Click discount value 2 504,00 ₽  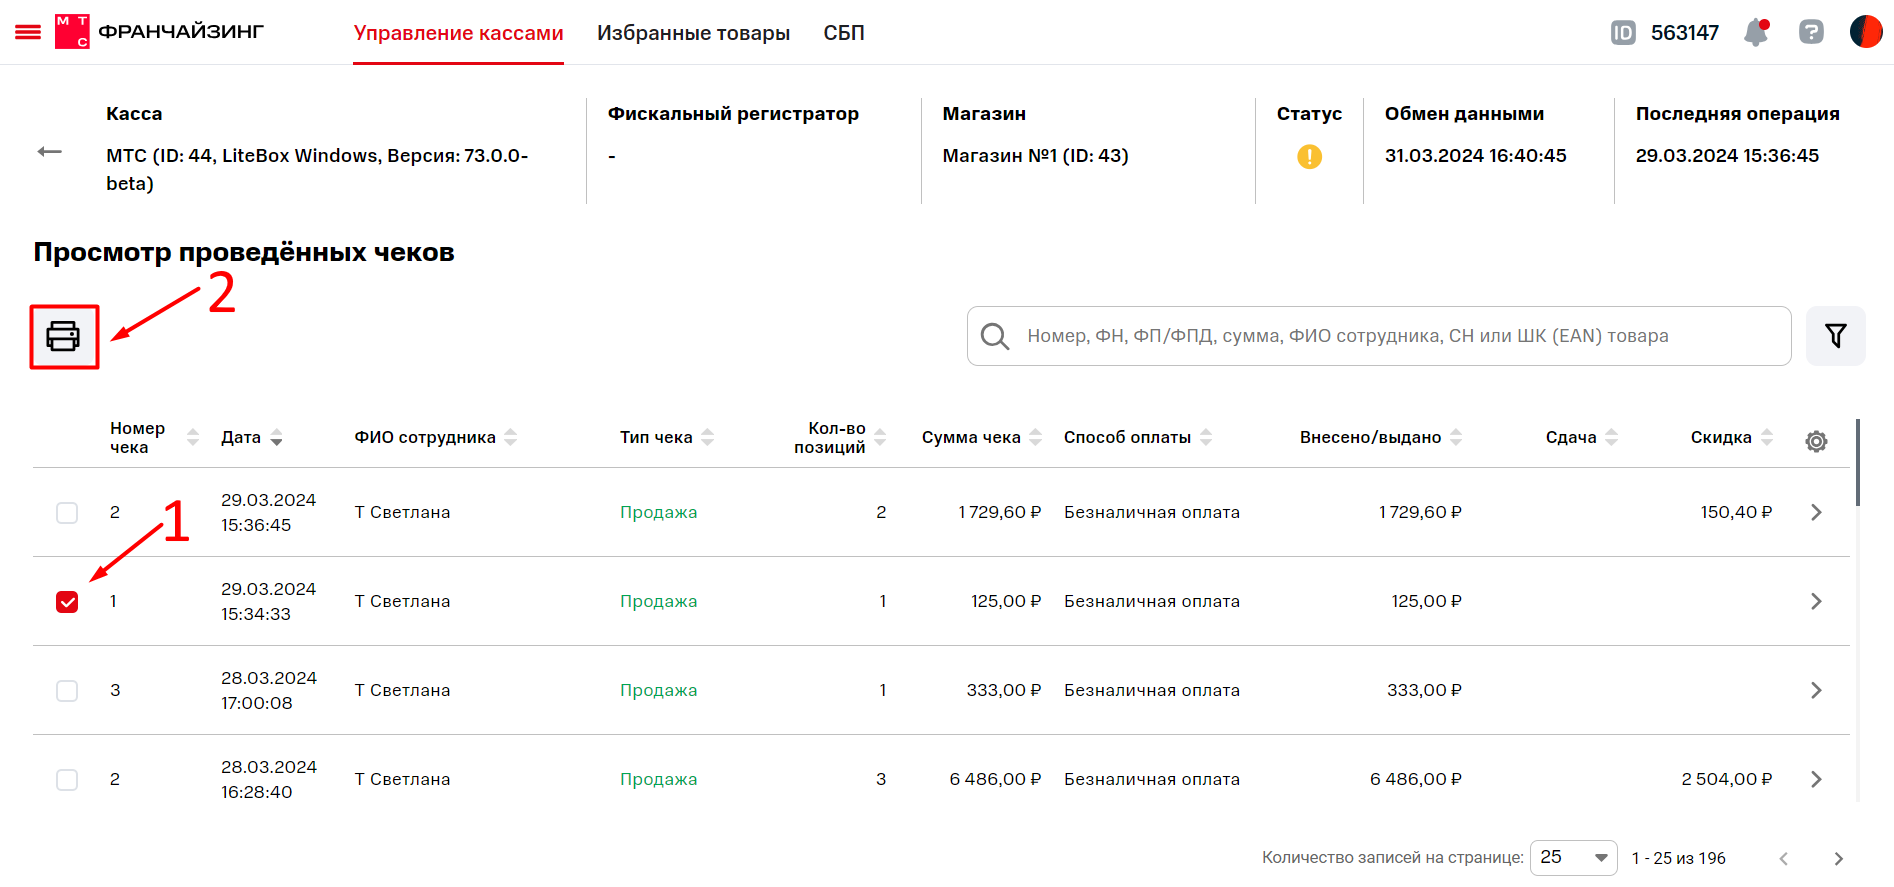[1727, 779]
